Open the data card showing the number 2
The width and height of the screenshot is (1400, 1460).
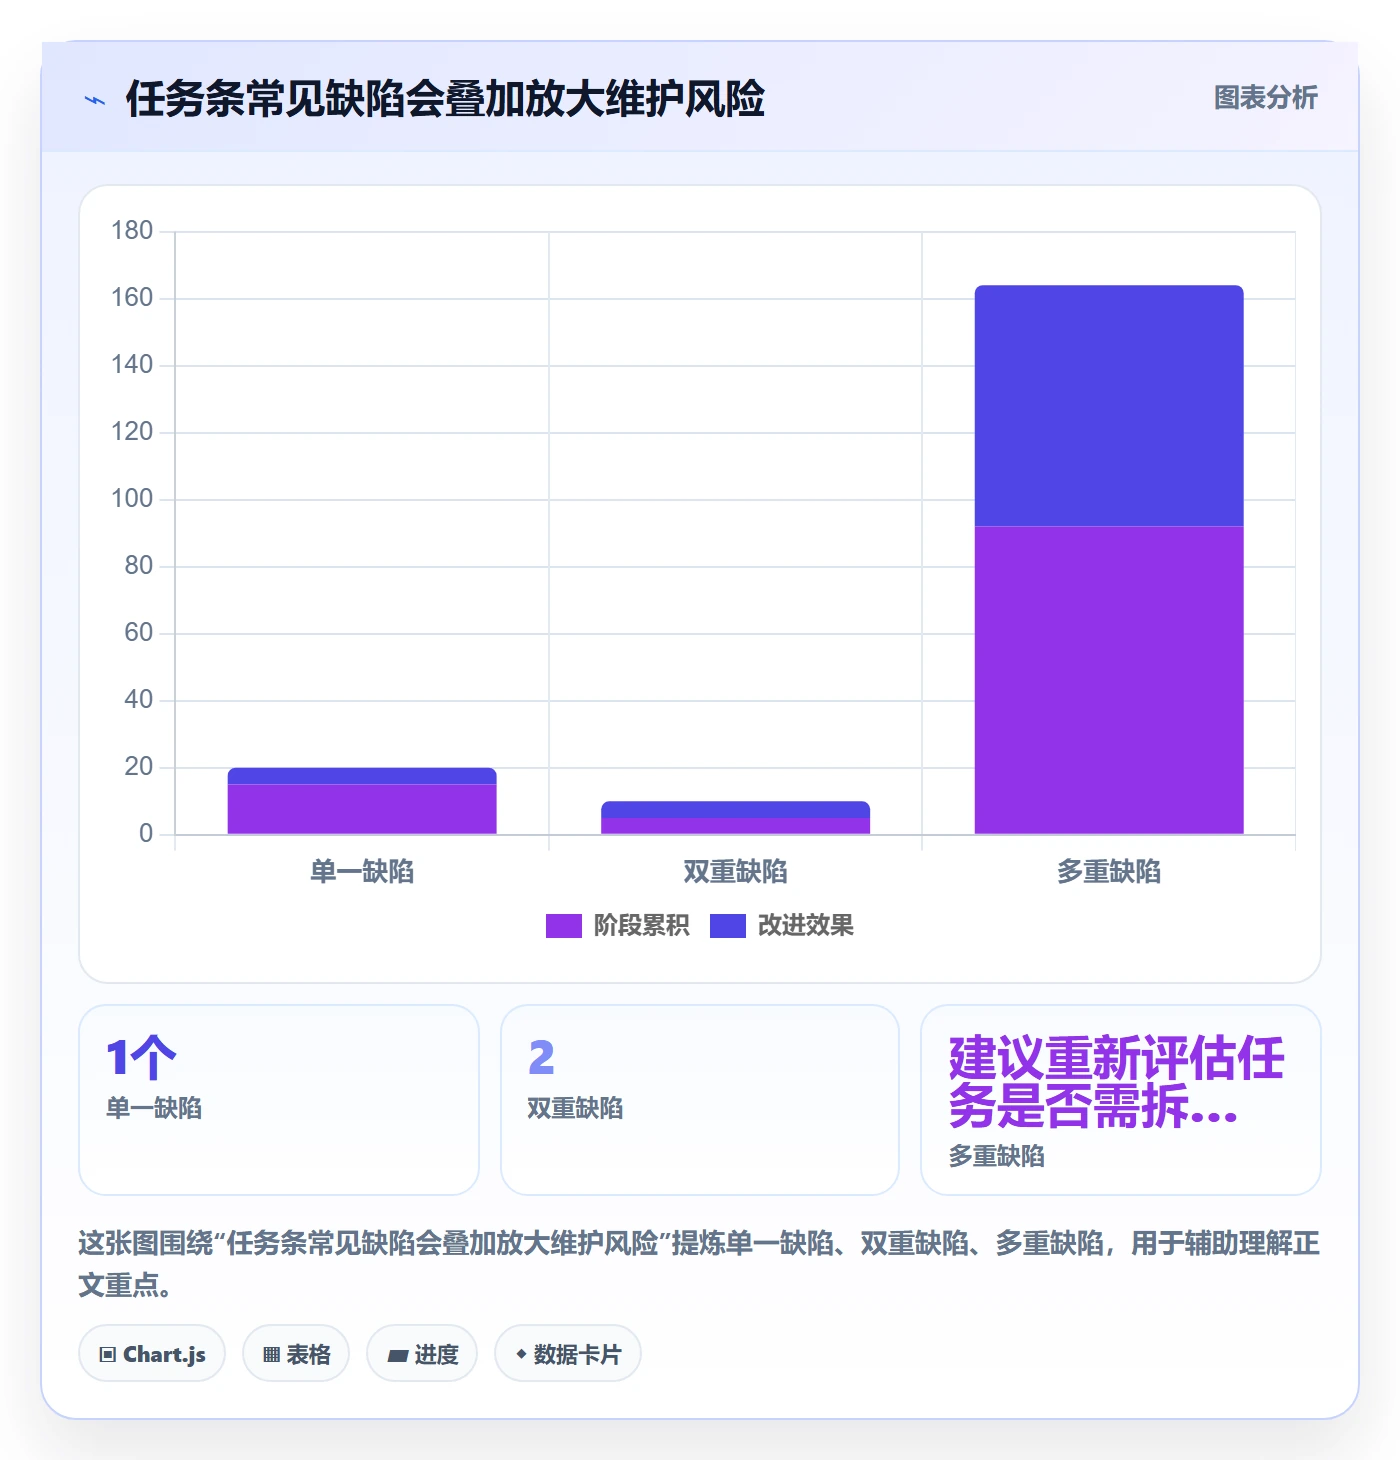[x=700, y=1100]
